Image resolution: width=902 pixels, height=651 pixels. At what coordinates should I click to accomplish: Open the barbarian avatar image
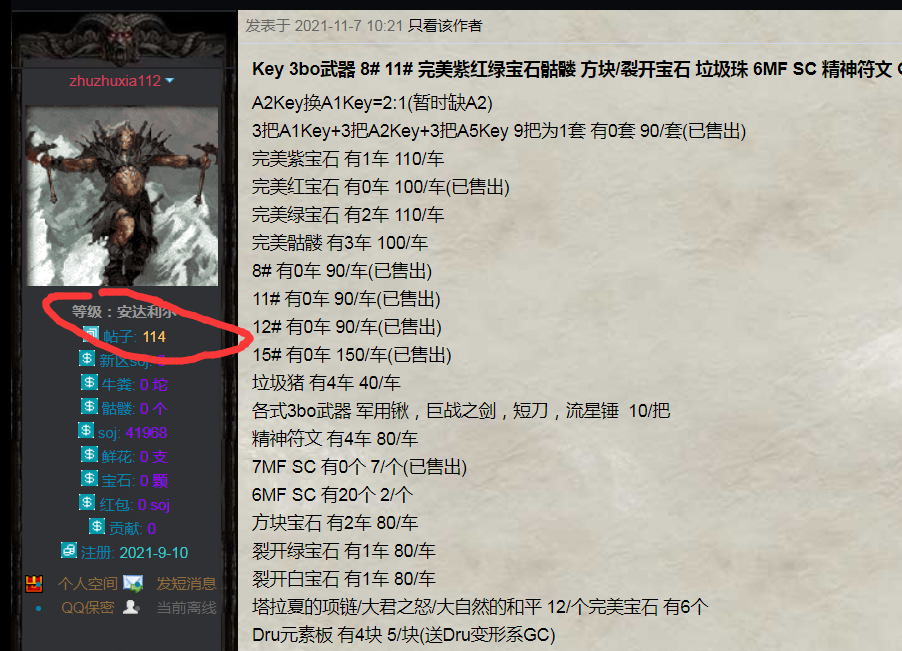(x=122, y=196)
